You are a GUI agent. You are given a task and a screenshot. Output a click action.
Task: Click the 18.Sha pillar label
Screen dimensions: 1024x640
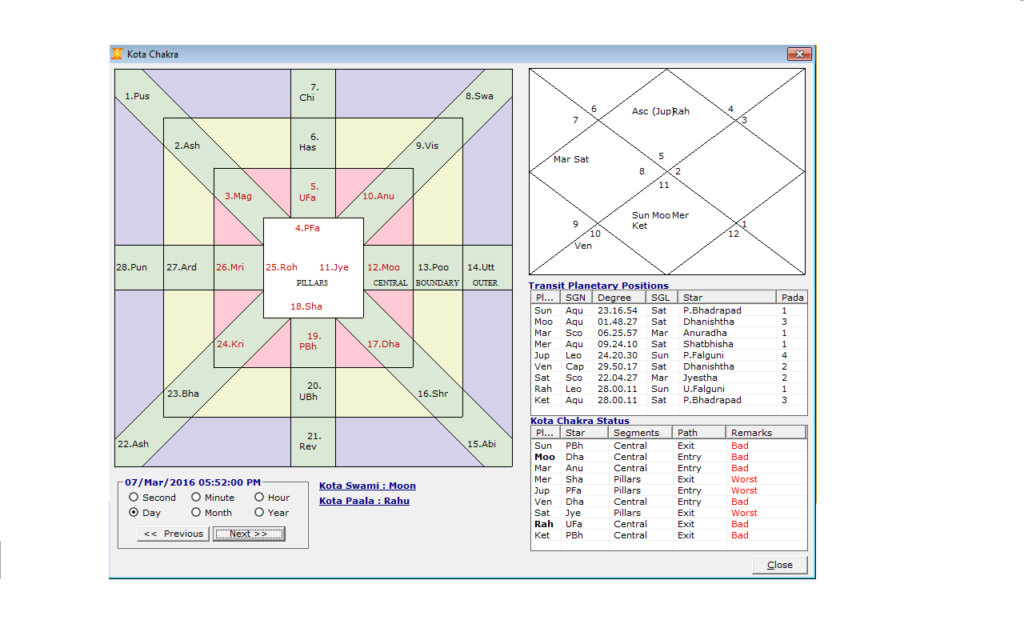click(306, 306)
